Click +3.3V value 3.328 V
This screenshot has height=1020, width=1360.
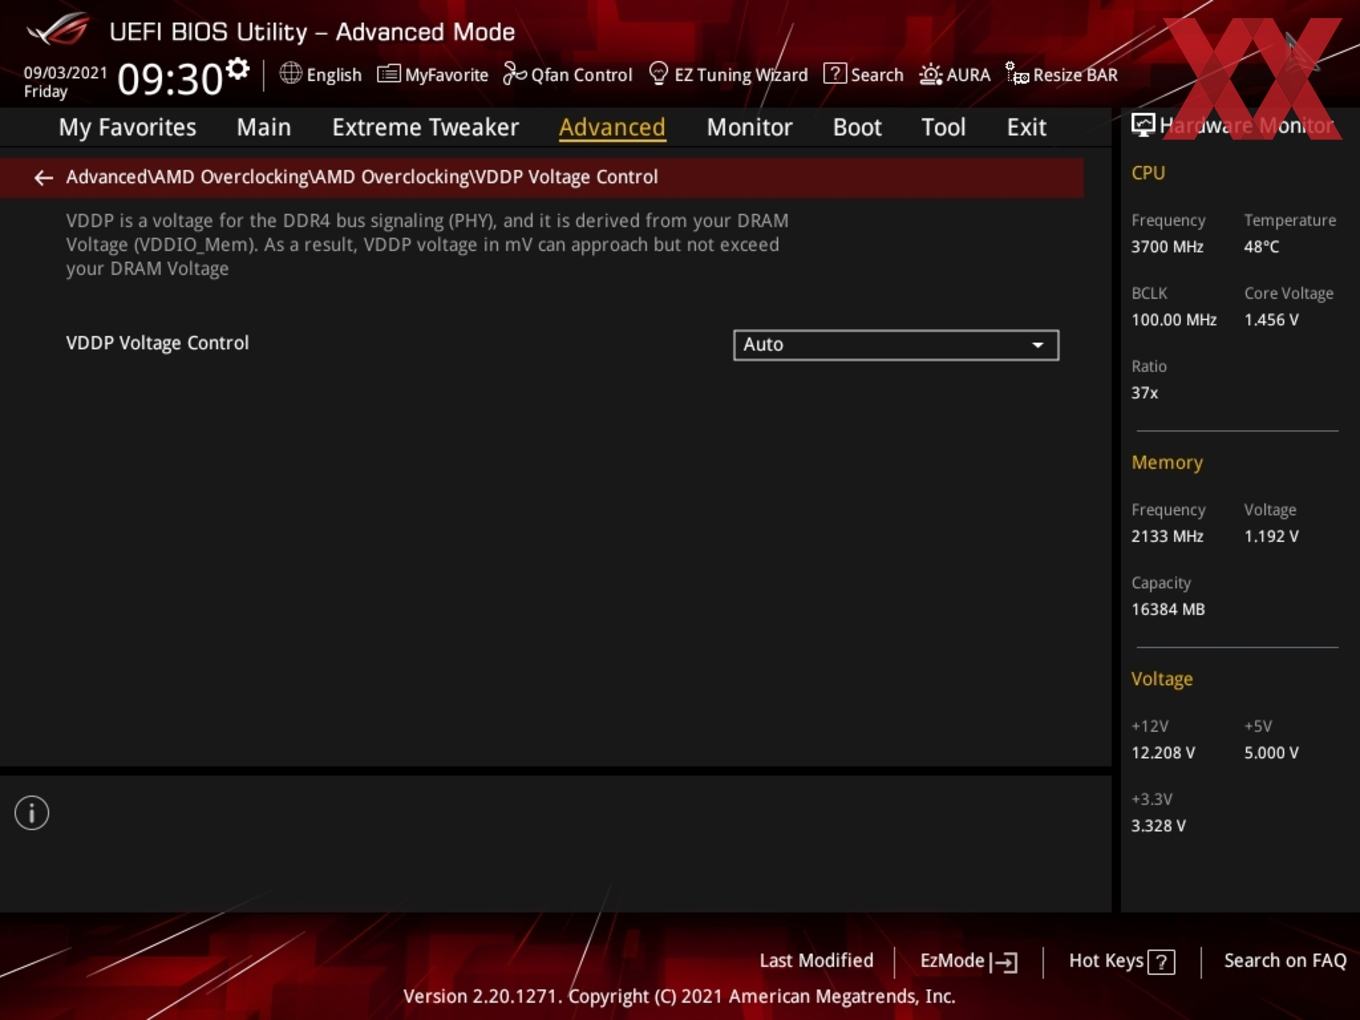pyautogui.click(x=1158, y=826)
